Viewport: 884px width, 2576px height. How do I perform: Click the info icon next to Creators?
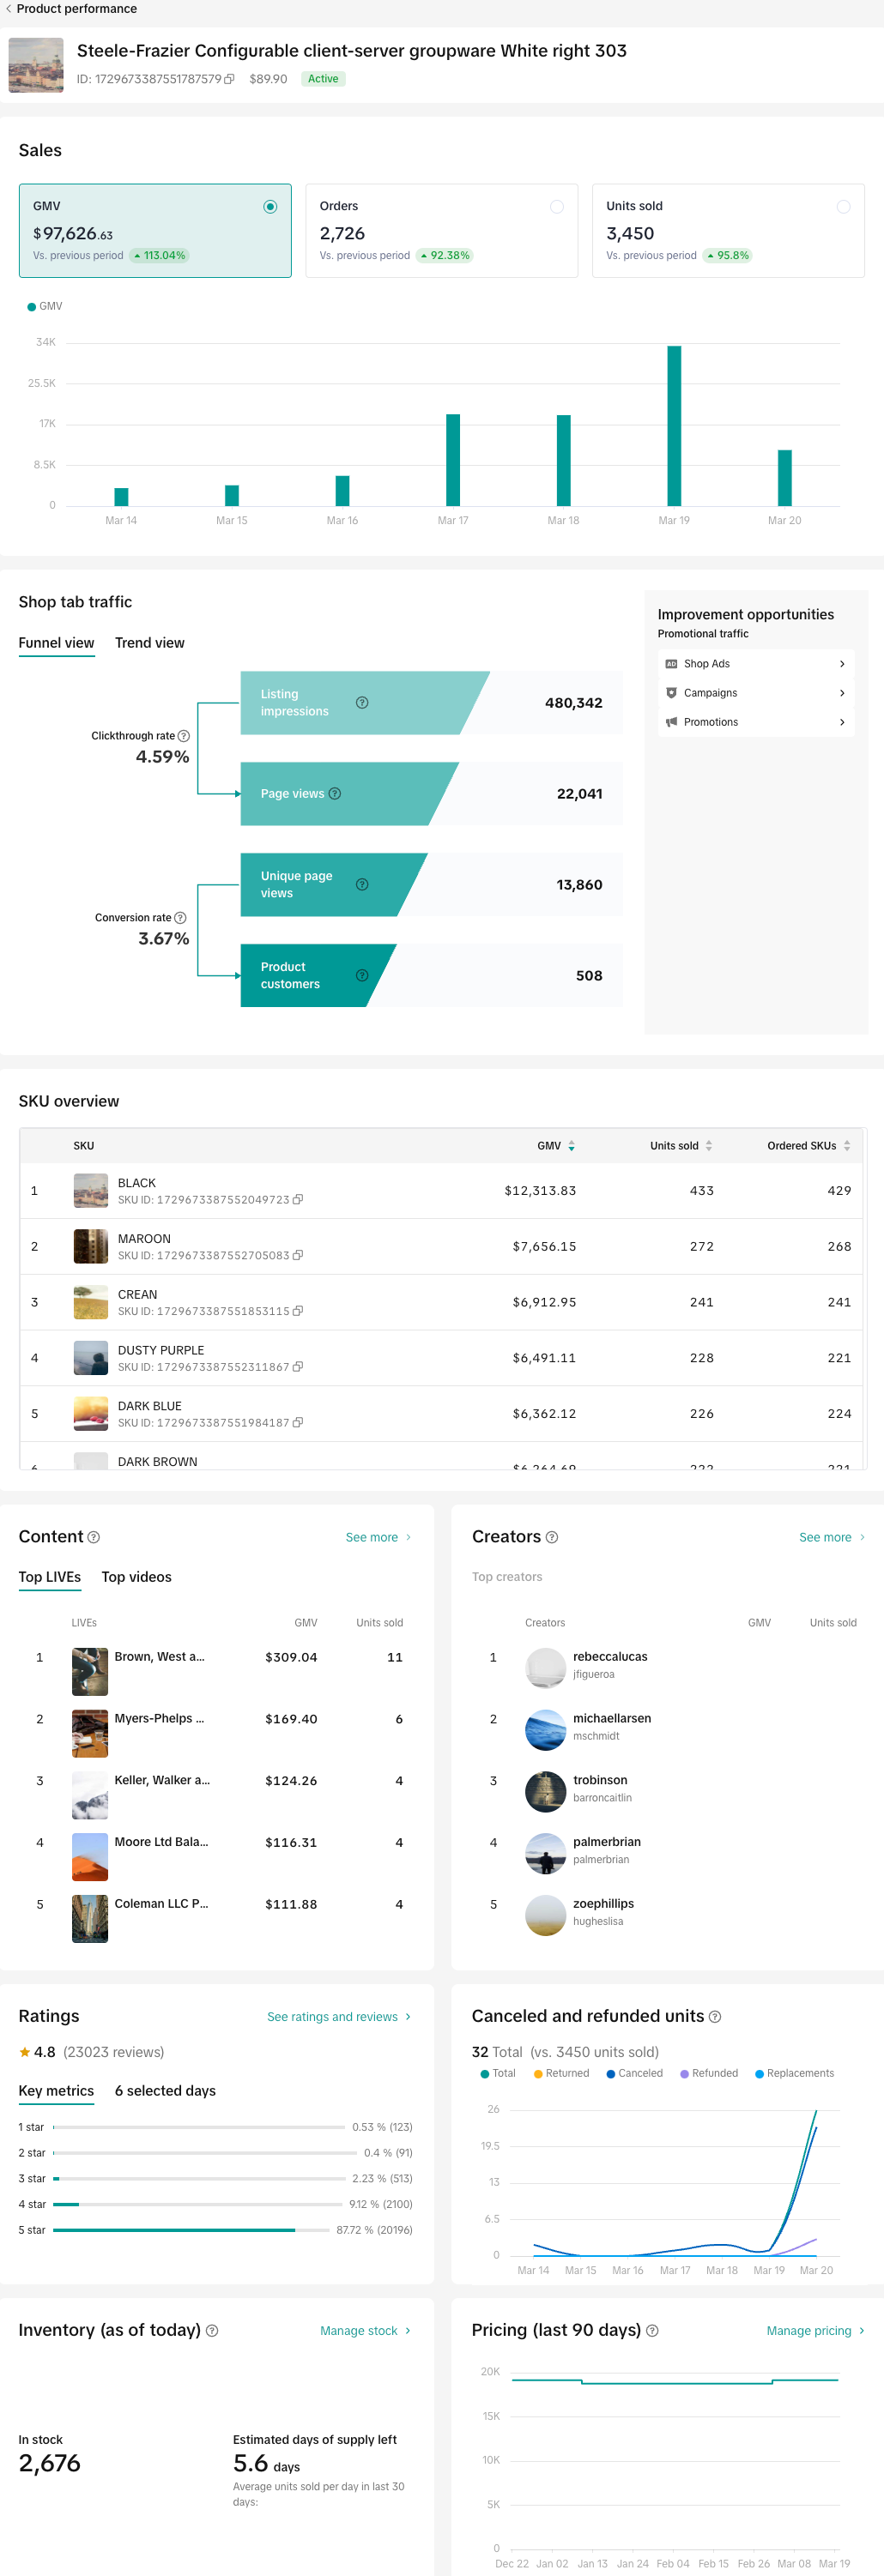pos(552,1537)
